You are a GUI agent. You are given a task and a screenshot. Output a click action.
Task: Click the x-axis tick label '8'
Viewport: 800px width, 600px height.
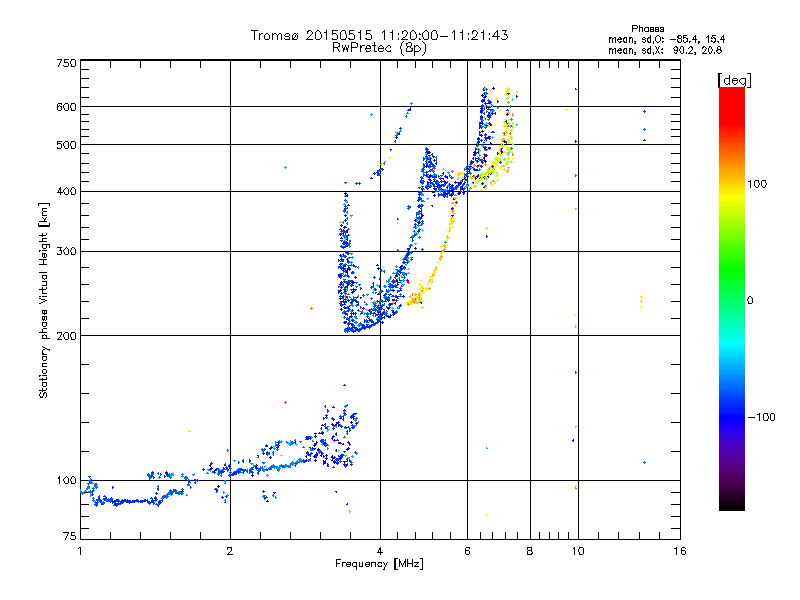[530, 551]
